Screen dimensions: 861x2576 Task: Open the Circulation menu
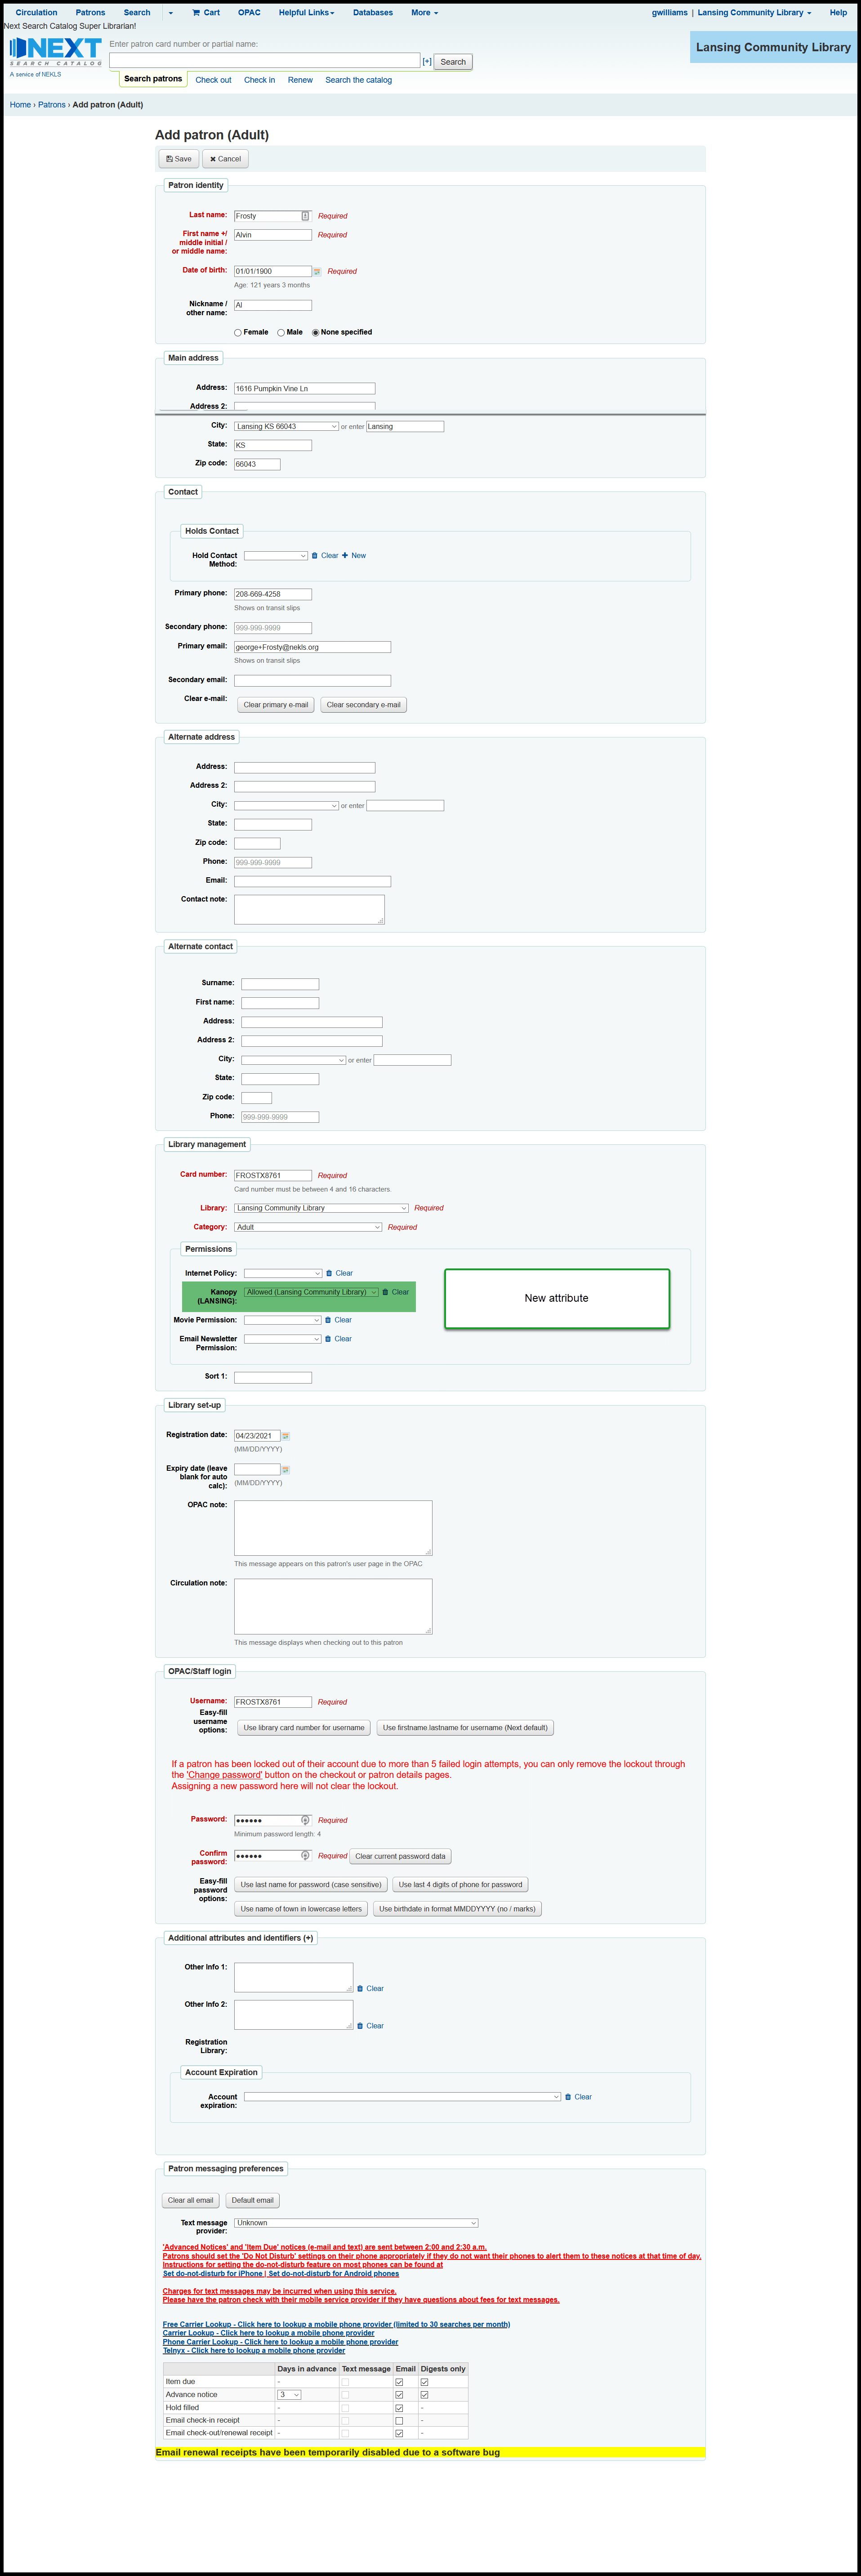click(x=36, y=13)
